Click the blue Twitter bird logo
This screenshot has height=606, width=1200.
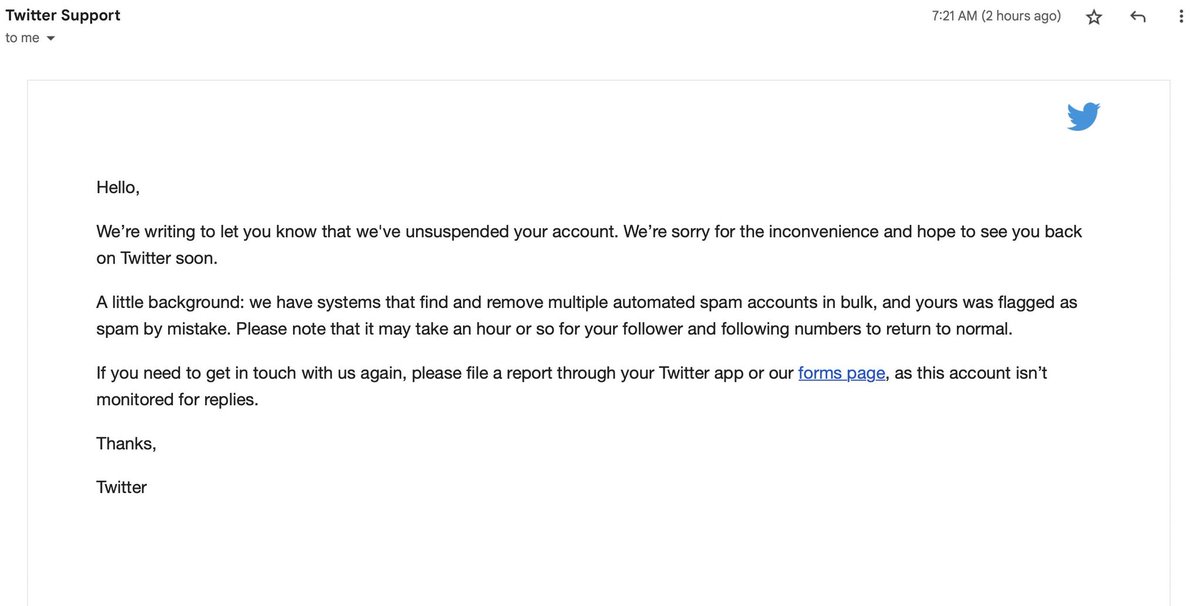[x=1084, y=116]
